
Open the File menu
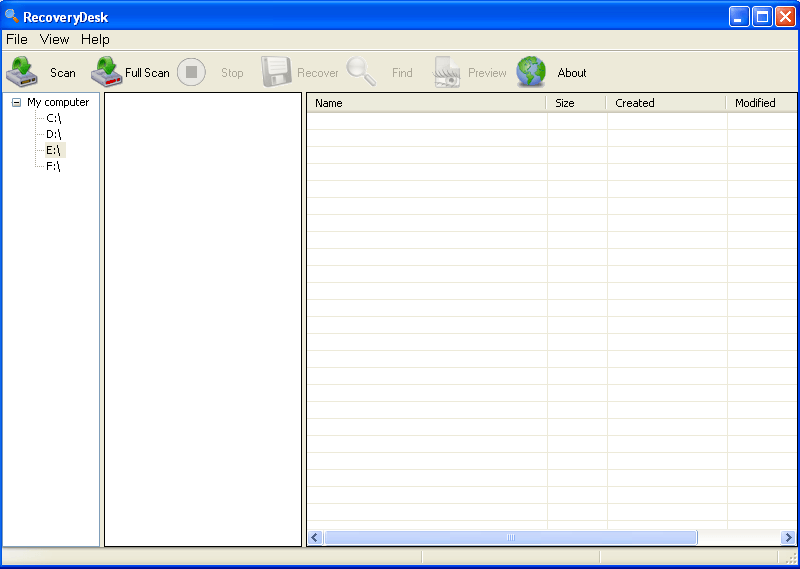(x=17, y=39)
